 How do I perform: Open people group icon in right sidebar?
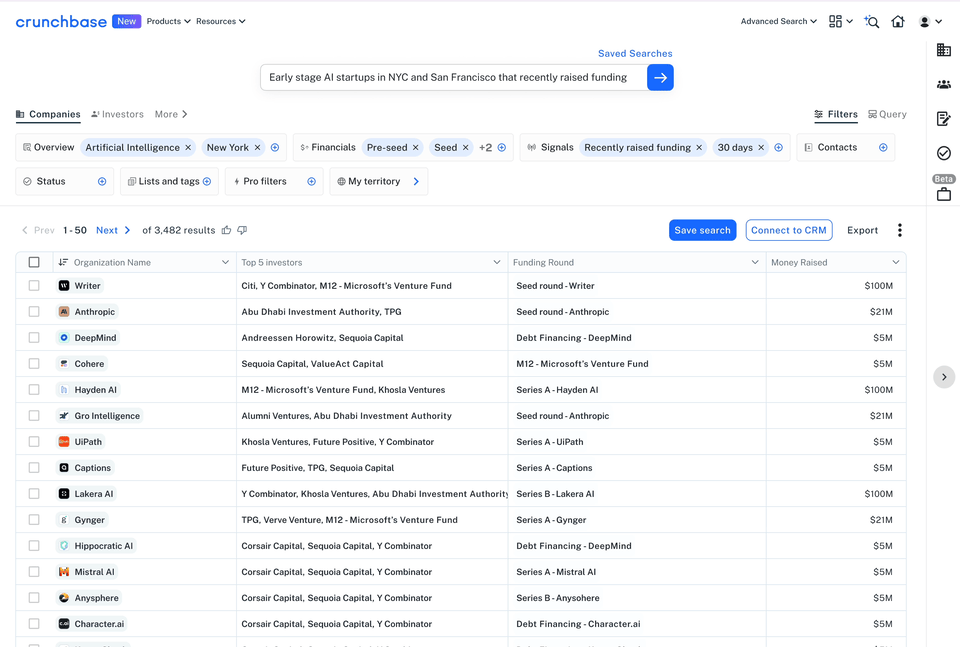point(943,84)
